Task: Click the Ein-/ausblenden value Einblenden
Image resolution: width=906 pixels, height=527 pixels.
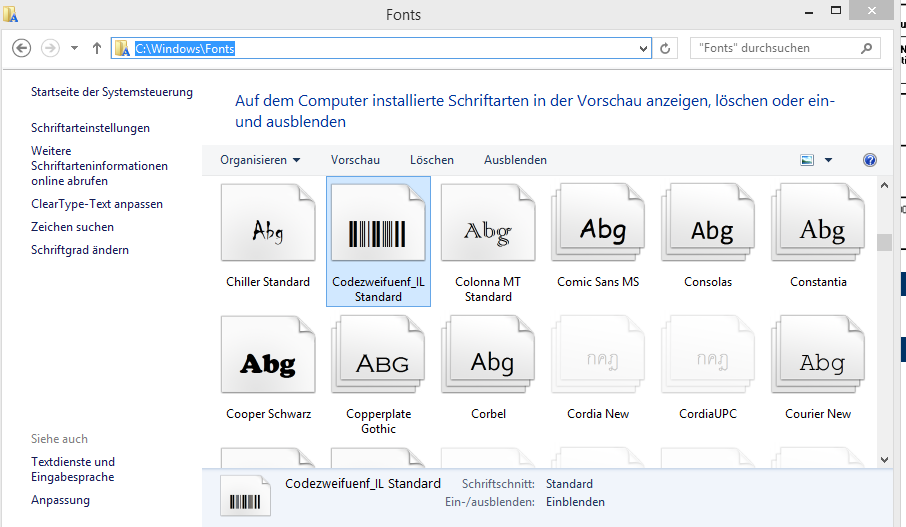Action: (x=575, y=502)
